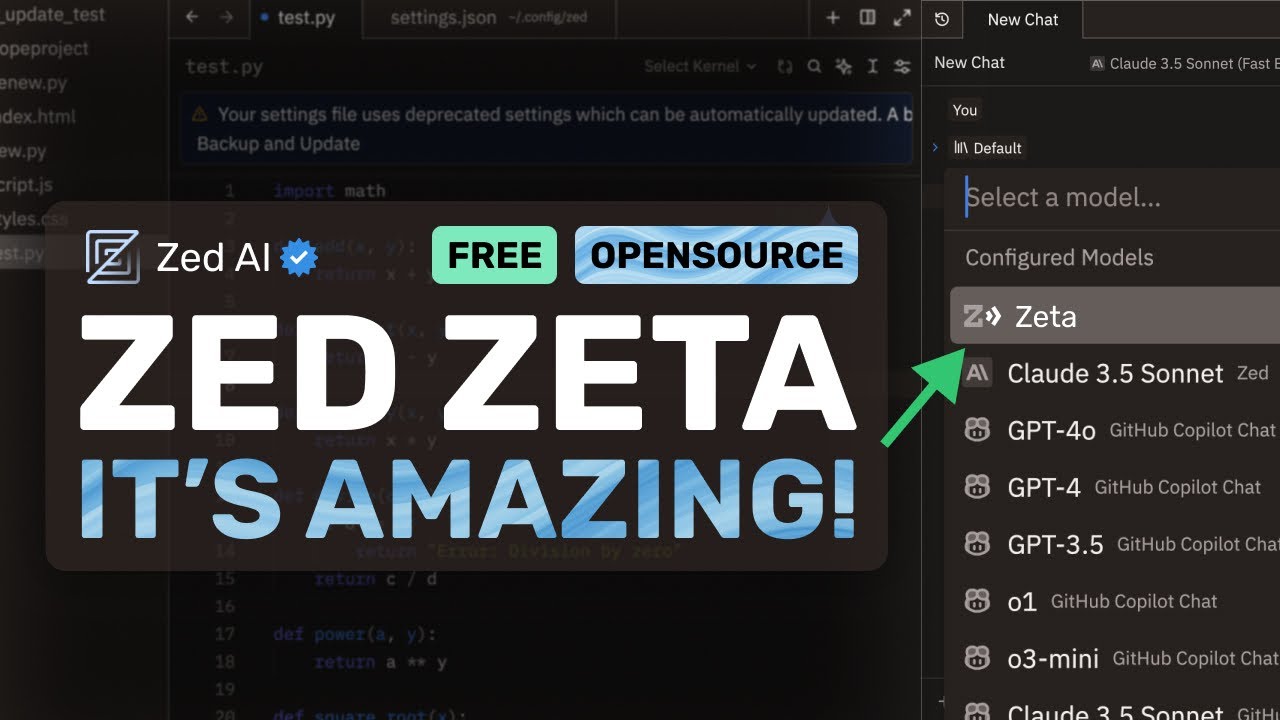1280x720 pixels.
Task: Choose Zeta from Configured Models
Action: (1115, 316)
